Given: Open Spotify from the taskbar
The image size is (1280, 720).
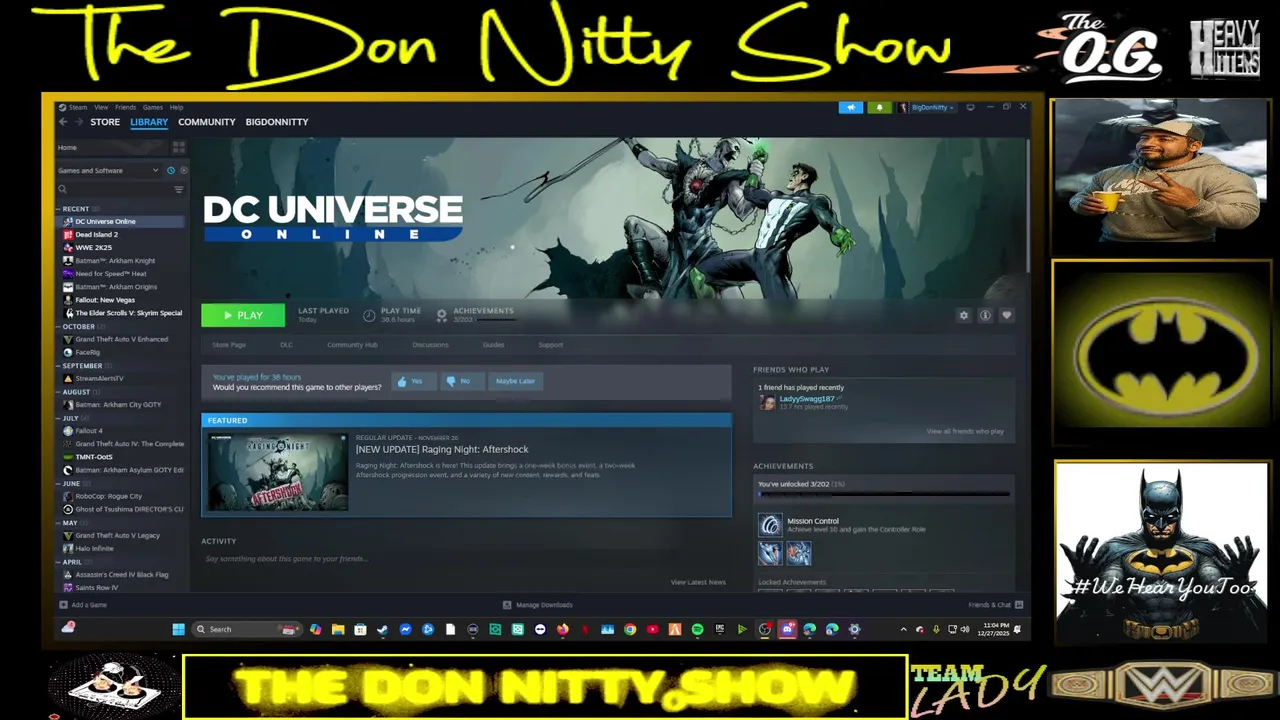Looking at the screenshot, I should 697,629.
